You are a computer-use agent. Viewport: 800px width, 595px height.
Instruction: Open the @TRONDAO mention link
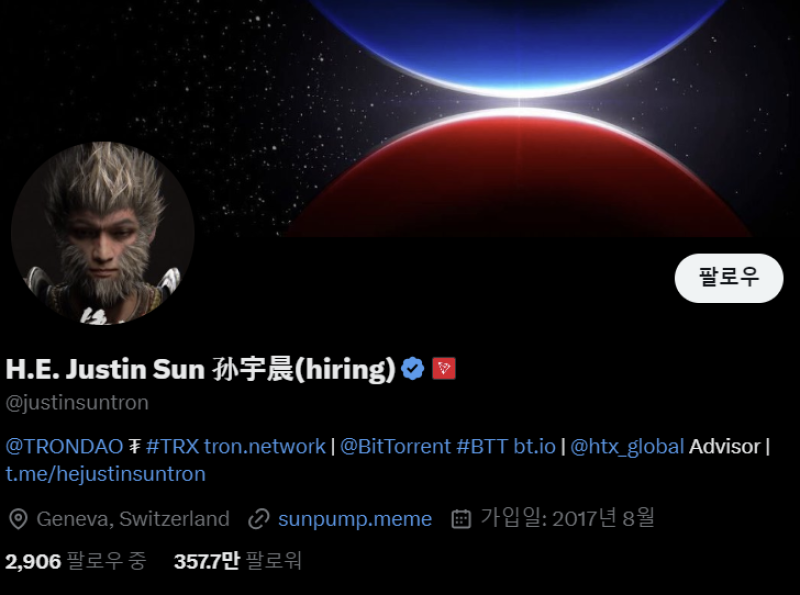pos(64,447)
